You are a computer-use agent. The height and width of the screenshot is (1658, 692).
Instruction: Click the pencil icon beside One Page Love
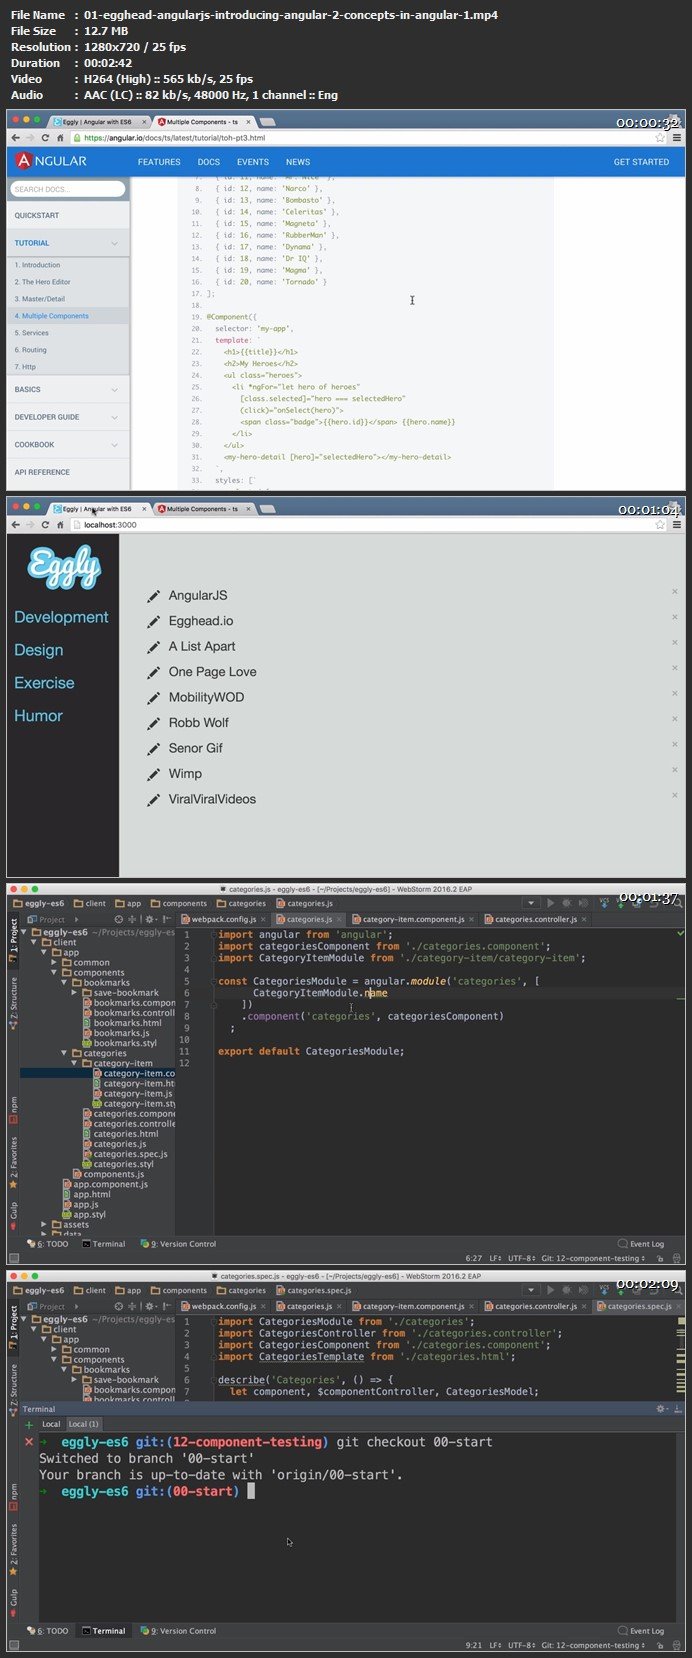click(154, 672)
